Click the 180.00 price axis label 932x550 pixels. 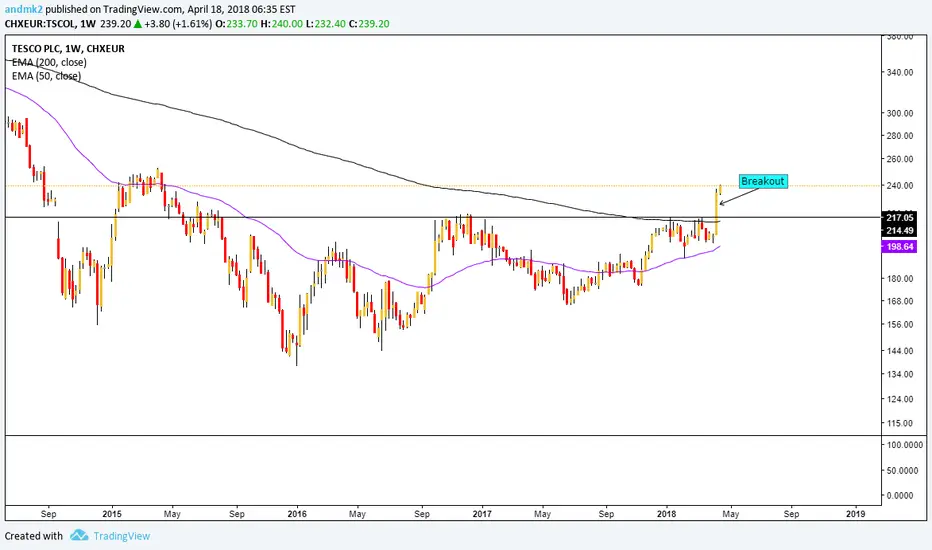coord(900,278)
